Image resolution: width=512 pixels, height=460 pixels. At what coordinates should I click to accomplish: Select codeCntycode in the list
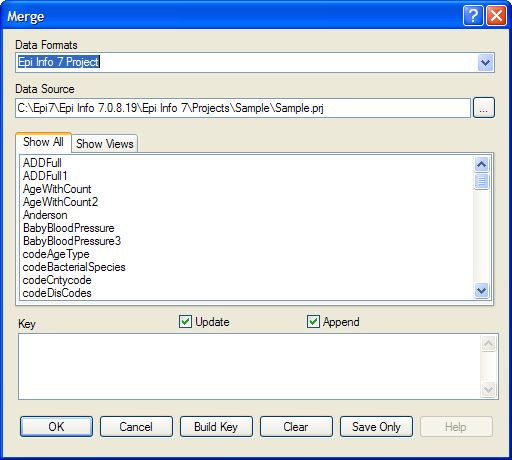(x=57, y=280)
